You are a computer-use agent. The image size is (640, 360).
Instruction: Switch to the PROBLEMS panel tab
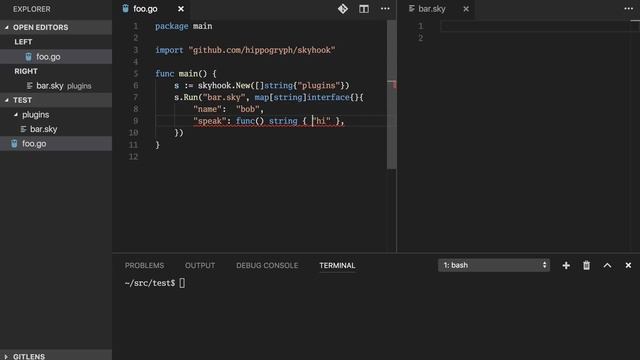(x=144, y=265)
